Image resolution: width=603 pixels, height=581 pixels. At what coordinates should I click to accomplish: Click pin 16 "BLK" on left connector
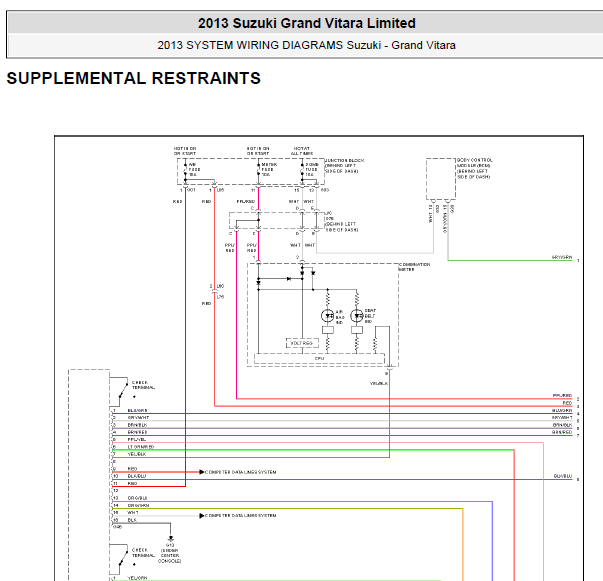coord(132,520)
